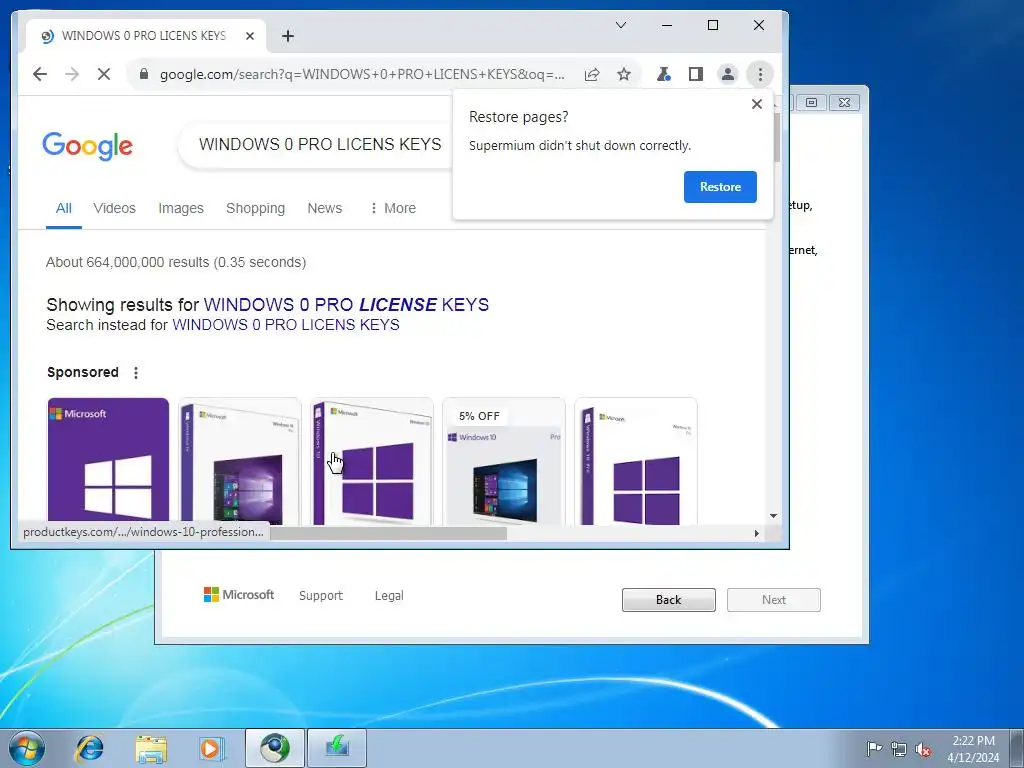Open the fifth sponsored Windows 10 Pro box
1024x768 pixels.
tap(636, 461)
